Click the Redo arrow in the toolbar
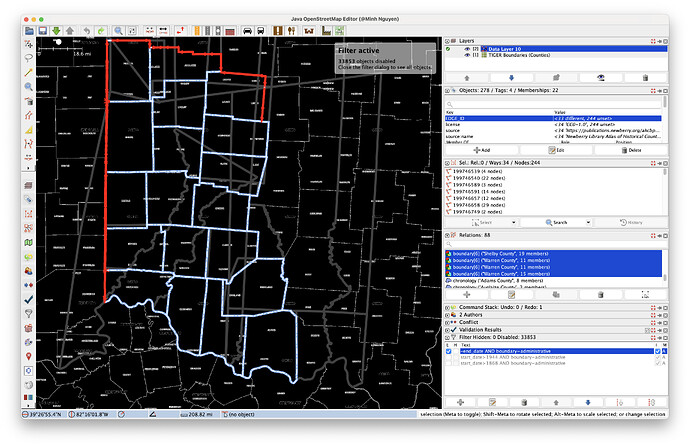 103,30
